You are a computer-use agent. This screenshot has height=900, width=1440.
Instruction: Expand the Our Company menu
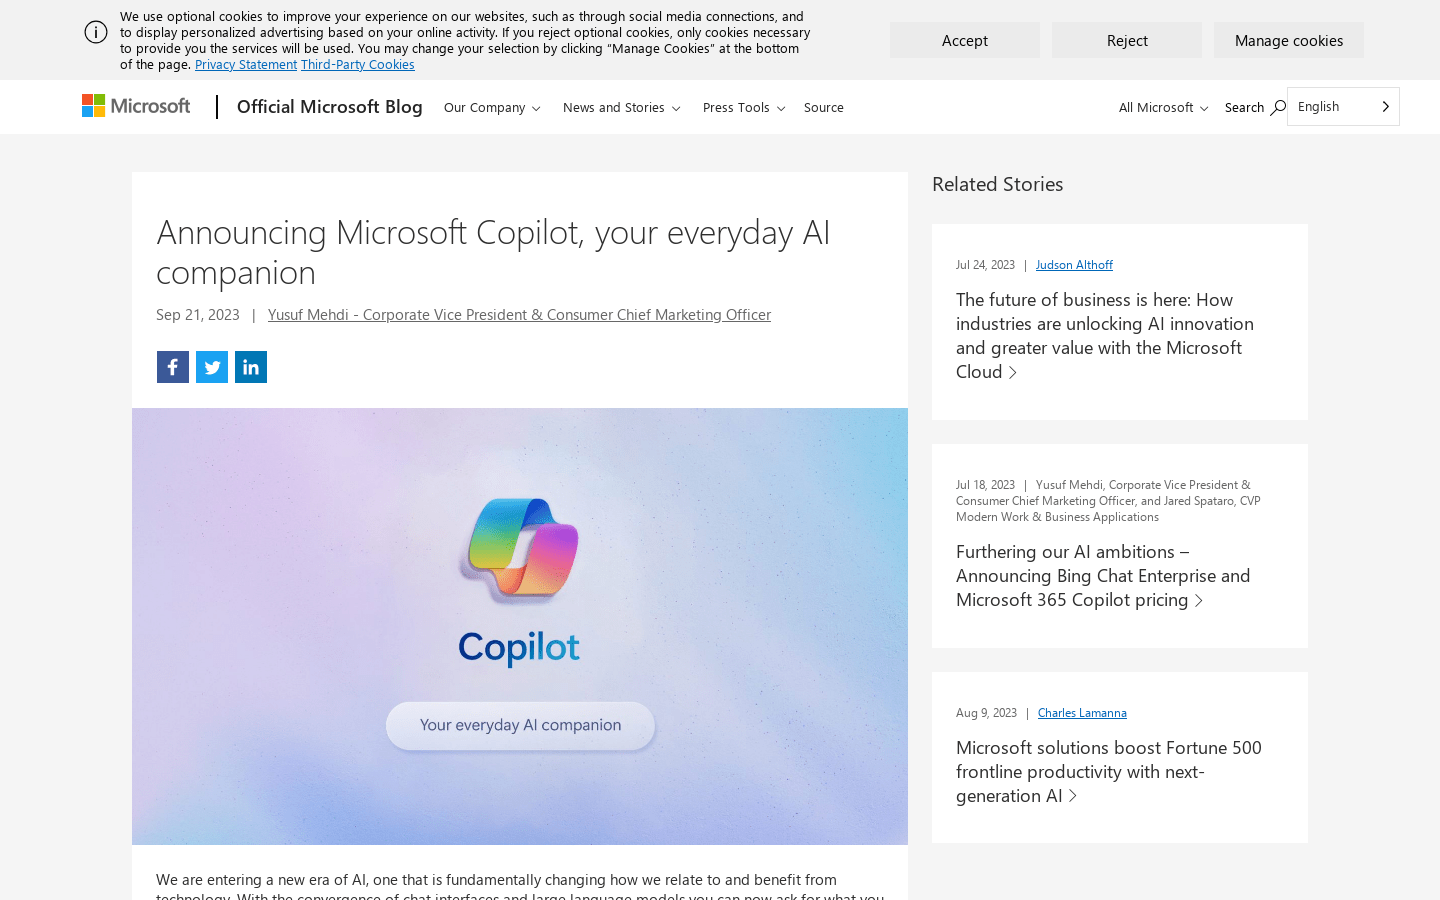(x=491, y=107)
